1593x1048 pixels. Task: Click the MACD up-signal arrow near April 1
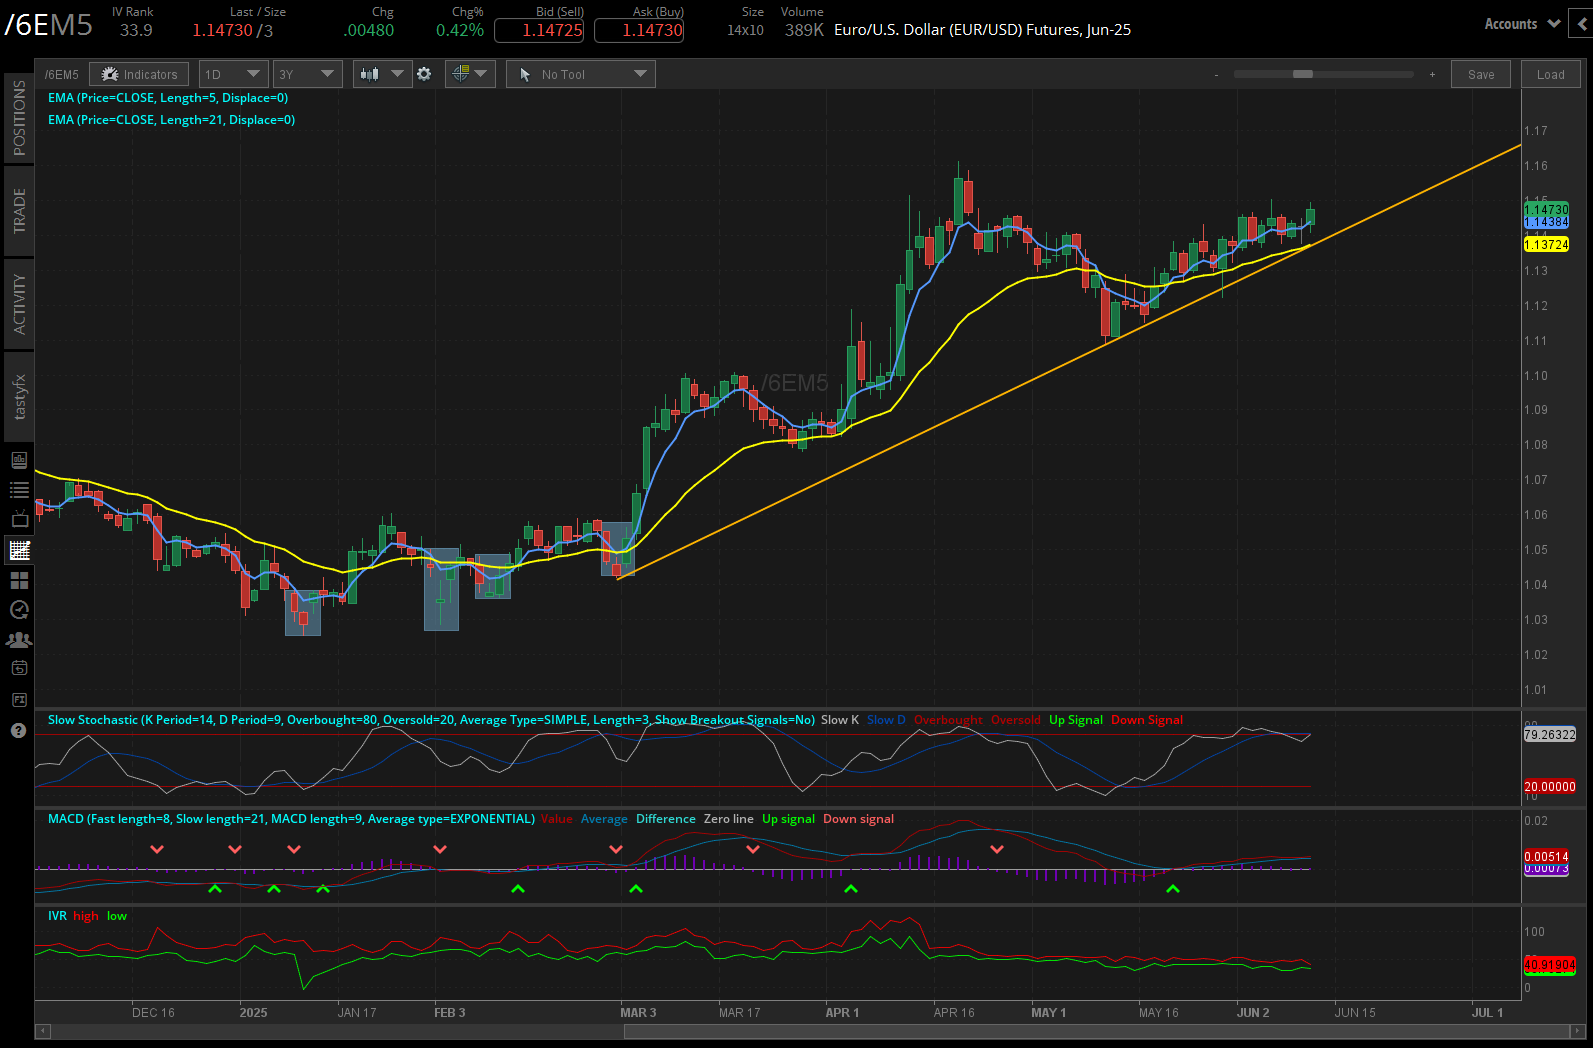tap(850, 888)
